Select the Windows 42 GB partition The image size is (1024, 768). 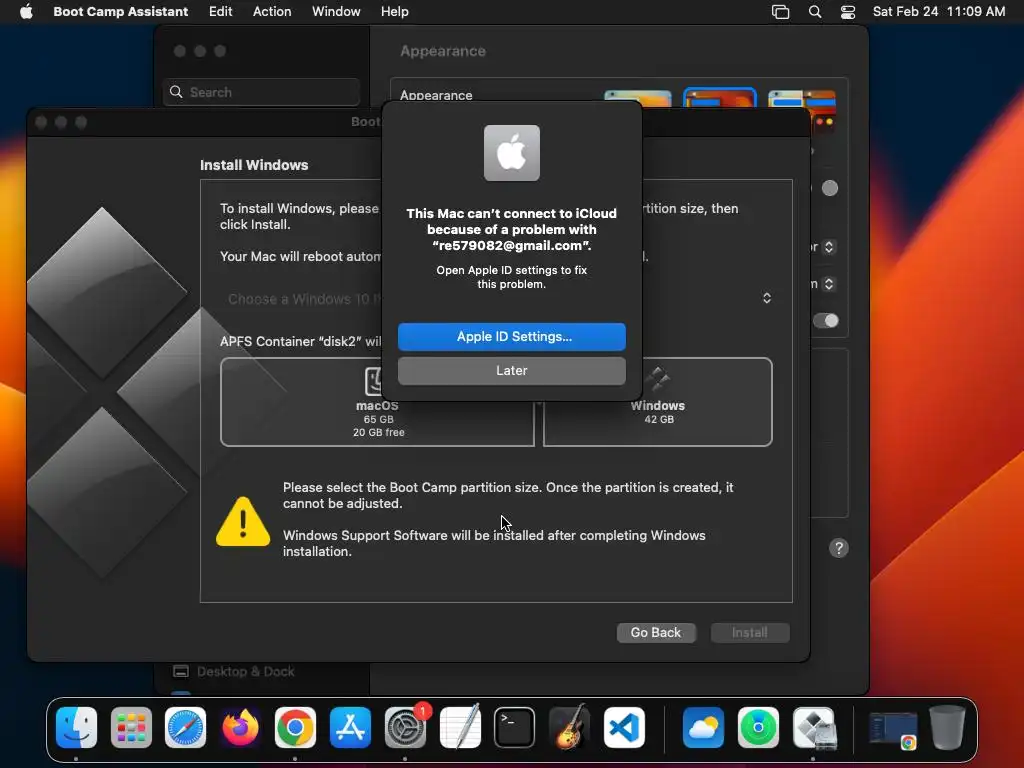pos(658,402)
